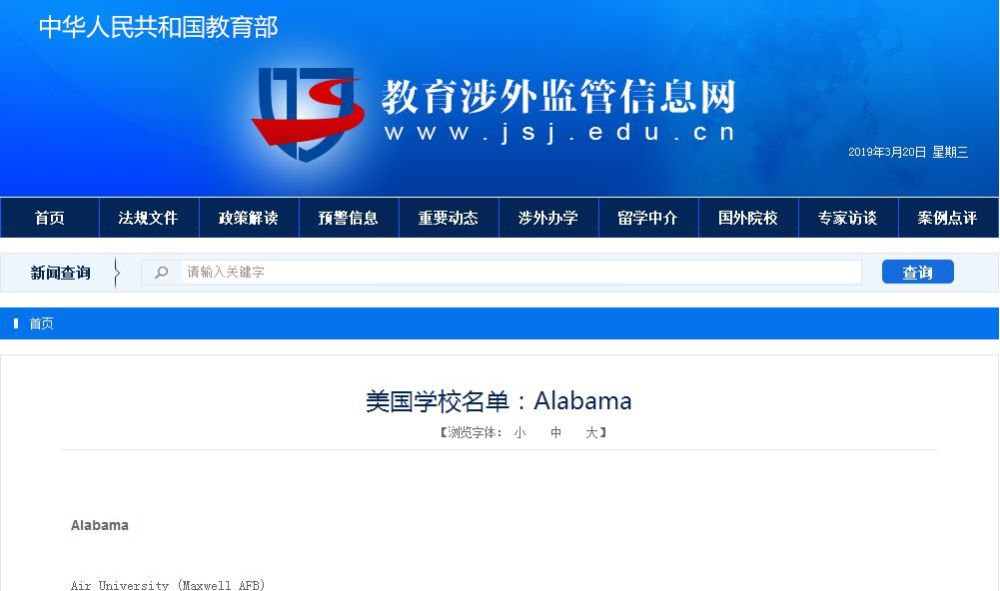Click the marker icon before the 首页 breadcrumb
The image size is (1000, 591).
point(16,324)
